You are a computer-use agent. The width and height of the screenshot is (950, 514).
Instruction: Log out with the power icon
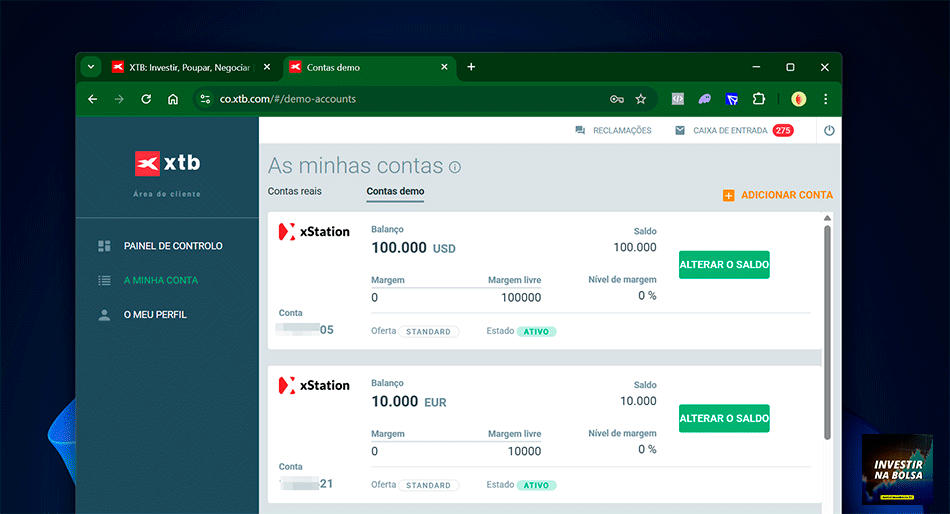click(x=829, y=130)
